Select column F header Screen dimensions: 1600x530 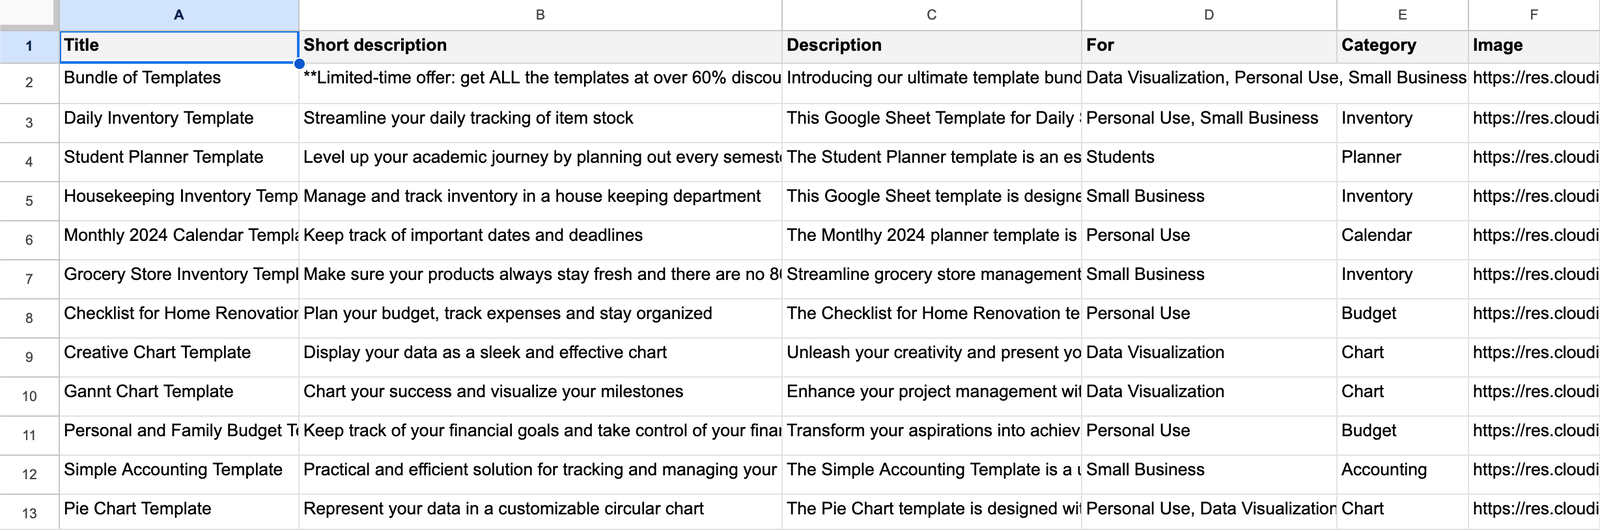[1533, 15]
